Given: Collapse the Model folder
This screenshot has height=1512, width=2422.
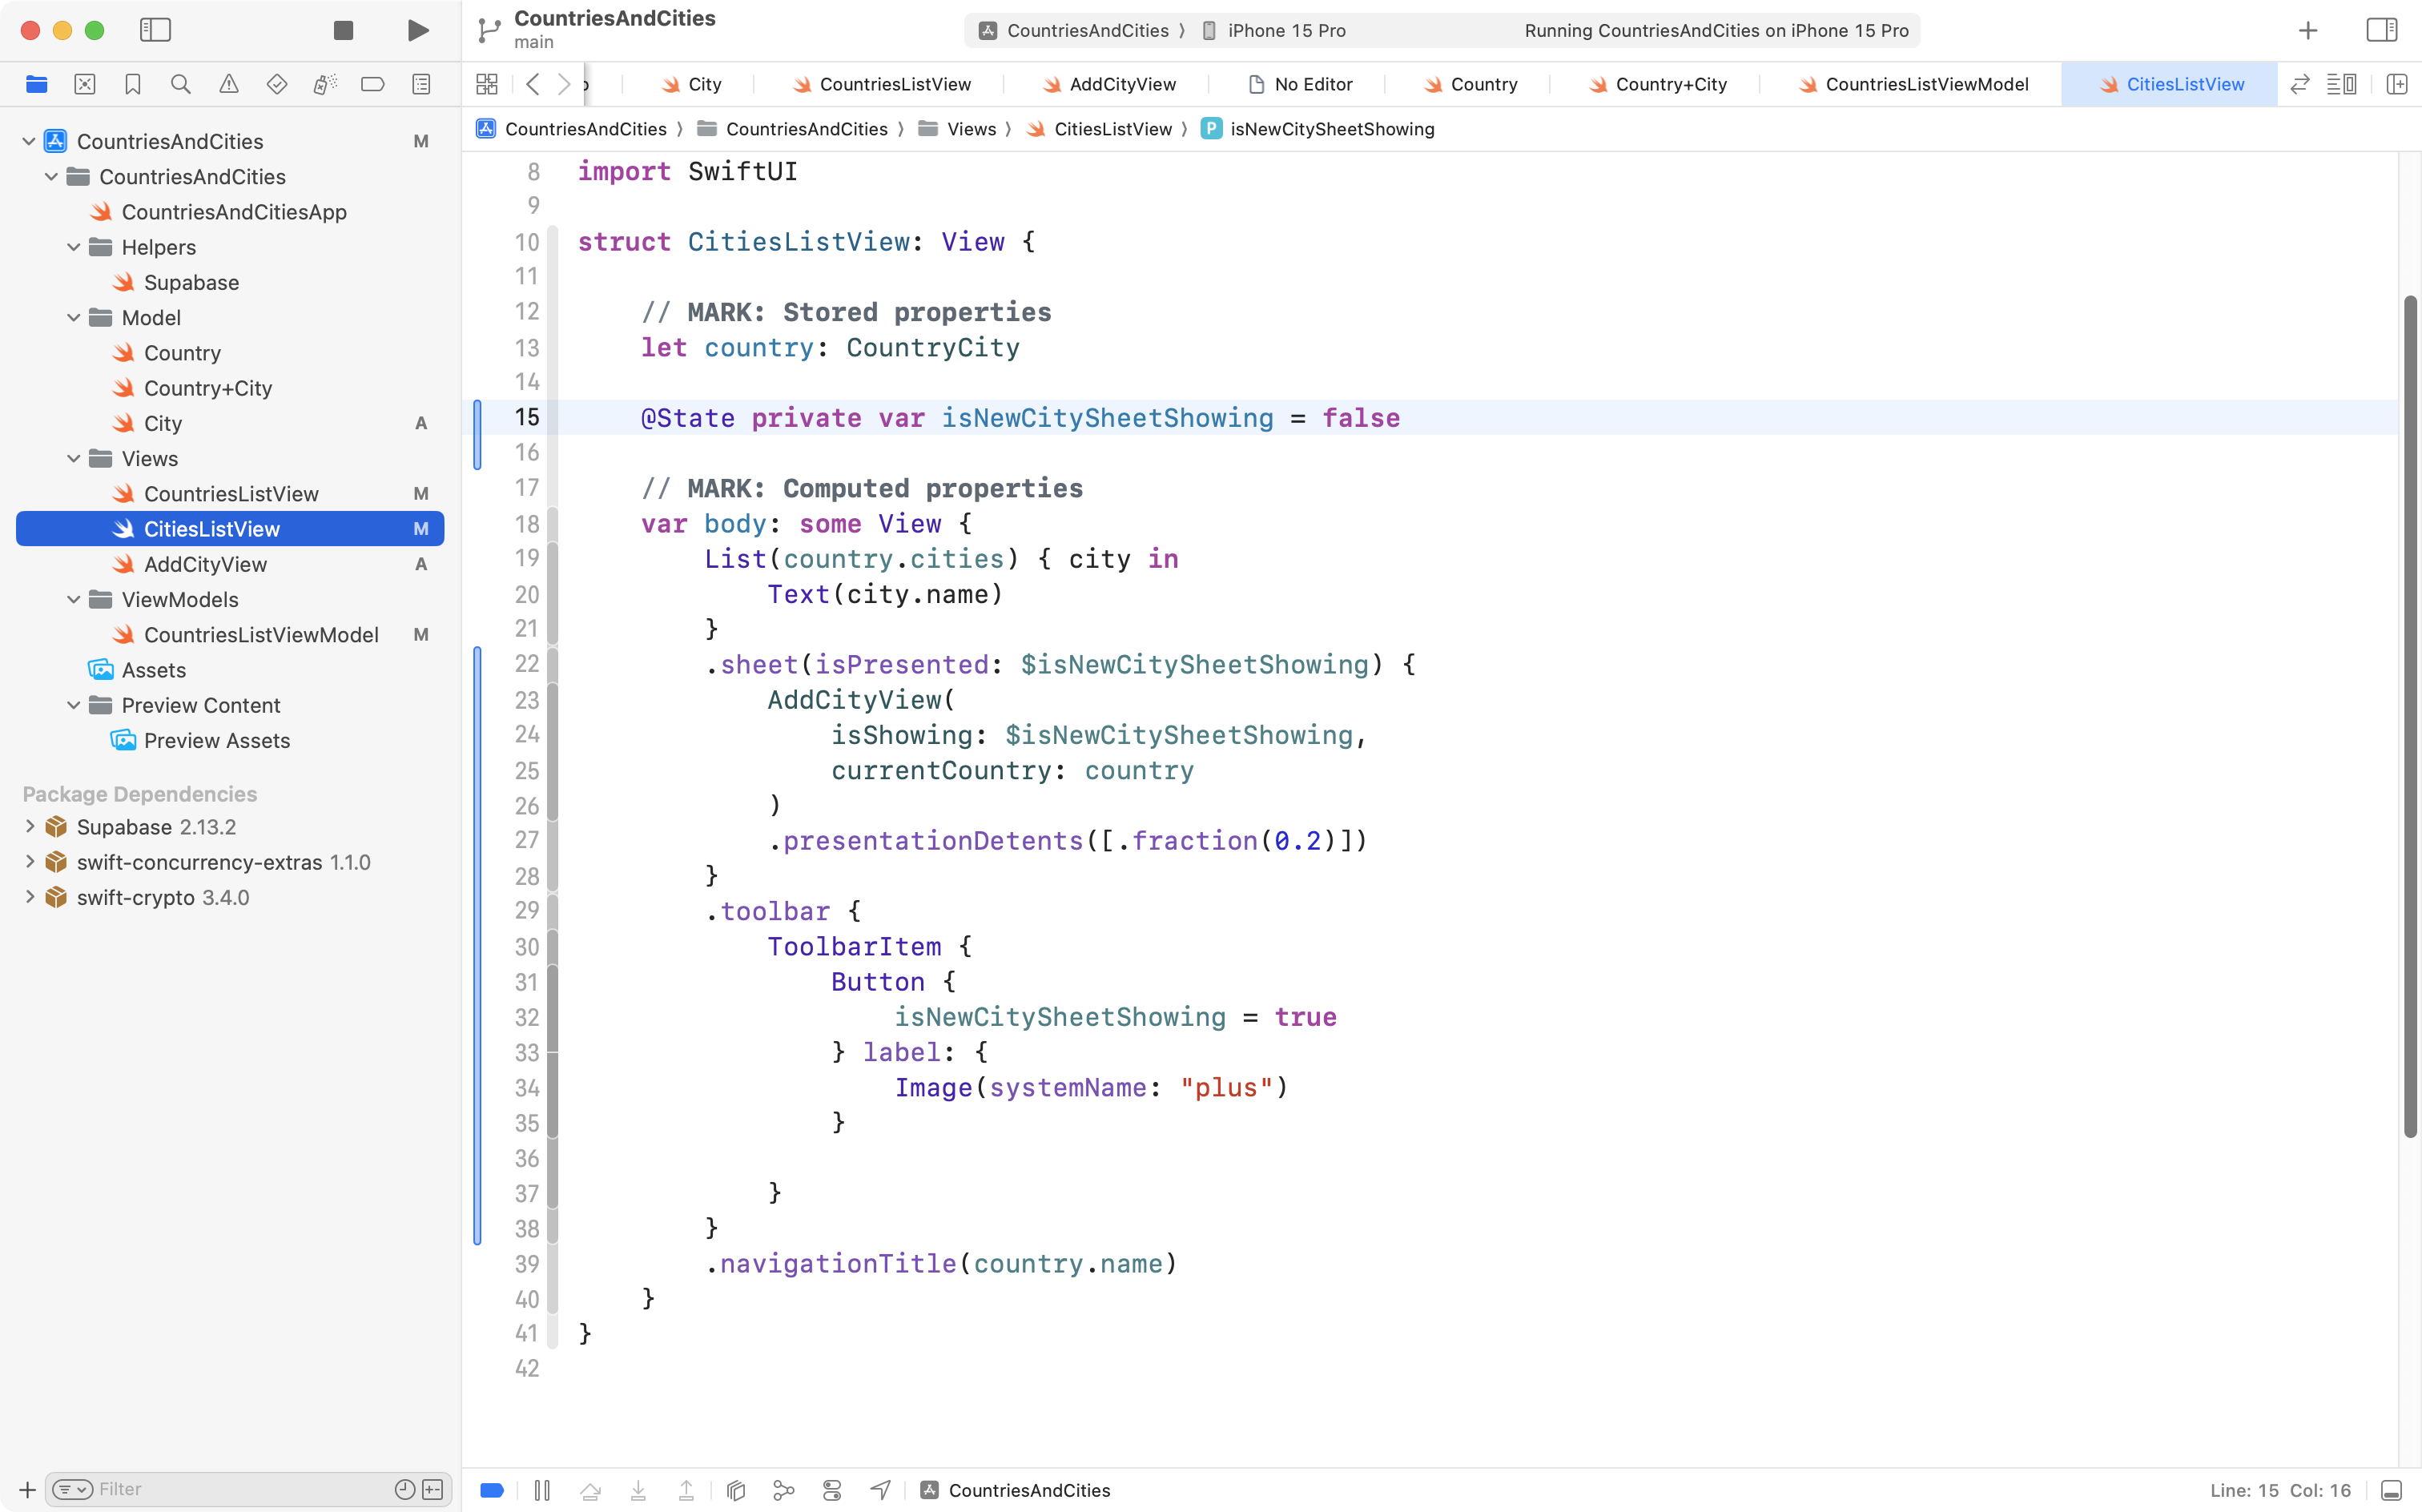Looking at the screenshot, I should pos(72,317).
